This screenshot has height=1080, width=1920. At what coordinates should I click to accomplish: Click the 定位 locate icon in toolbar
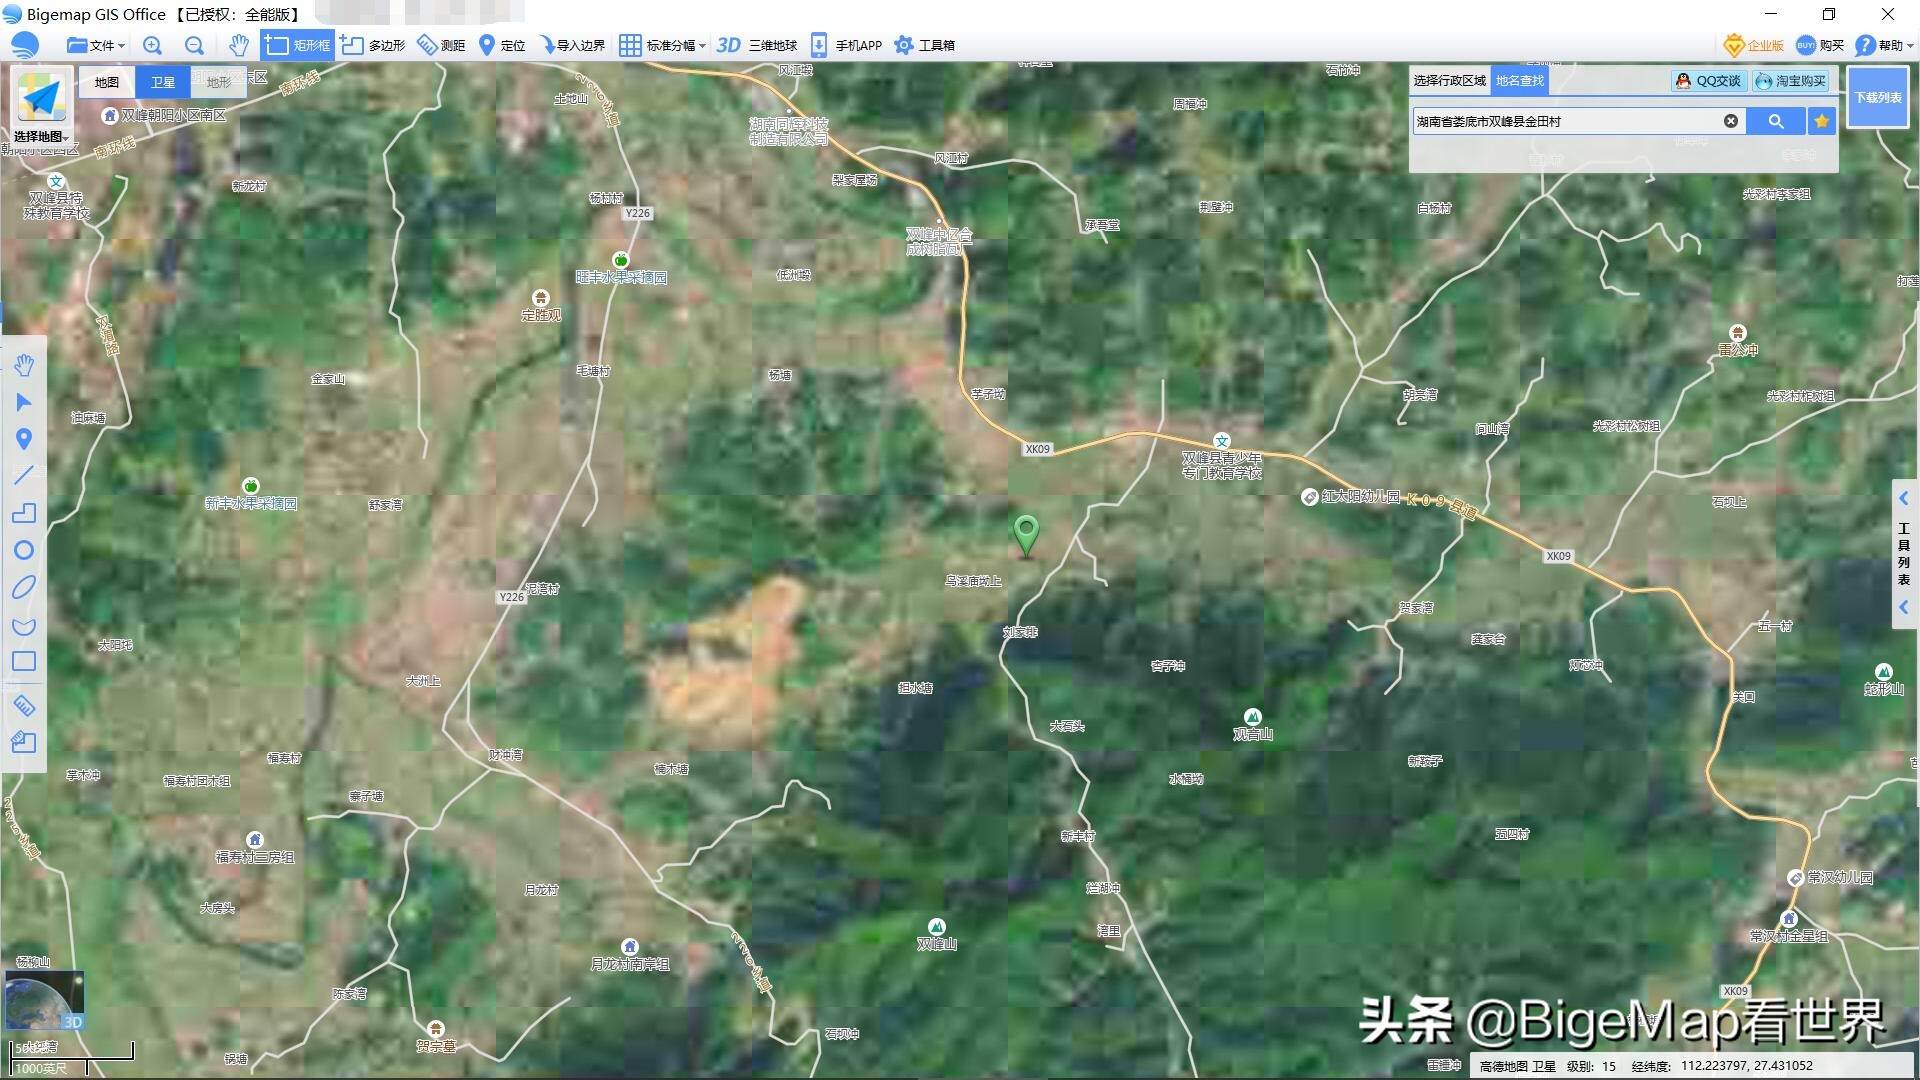[x=487, y=45]
